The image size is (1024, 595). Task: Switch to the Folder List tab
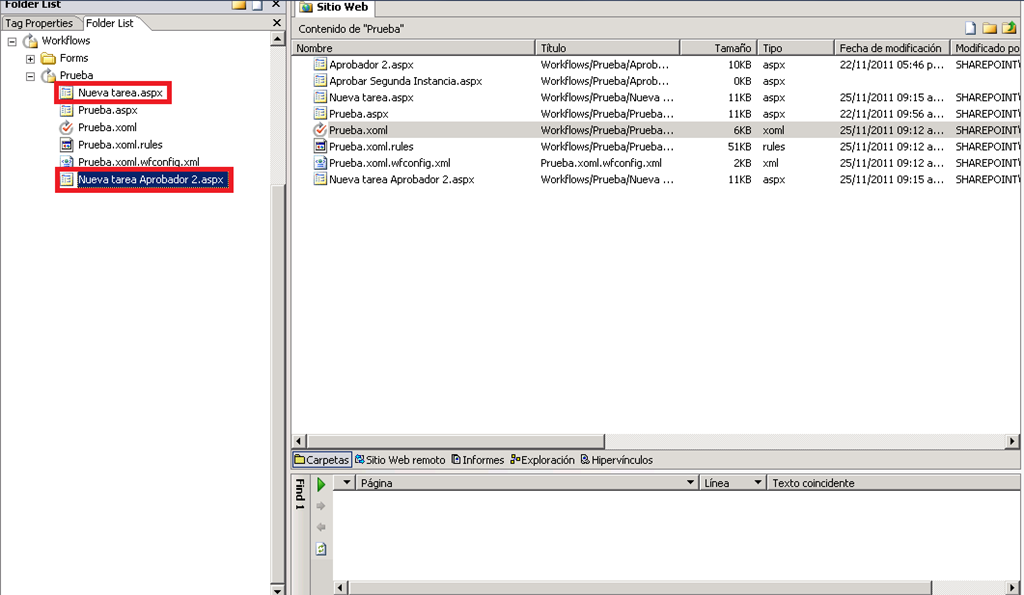(x=110, y=23)
